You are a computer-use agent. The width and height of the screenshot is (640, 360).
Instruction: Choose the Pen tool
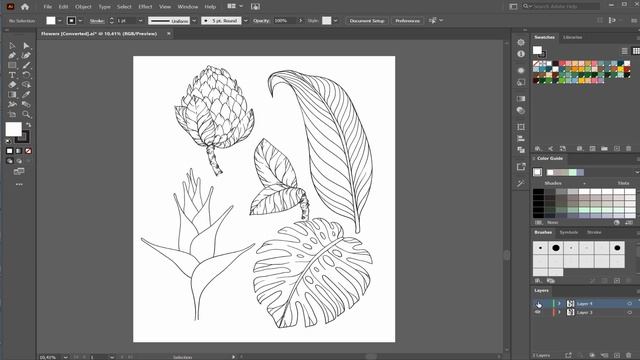[x=12, y=56]
